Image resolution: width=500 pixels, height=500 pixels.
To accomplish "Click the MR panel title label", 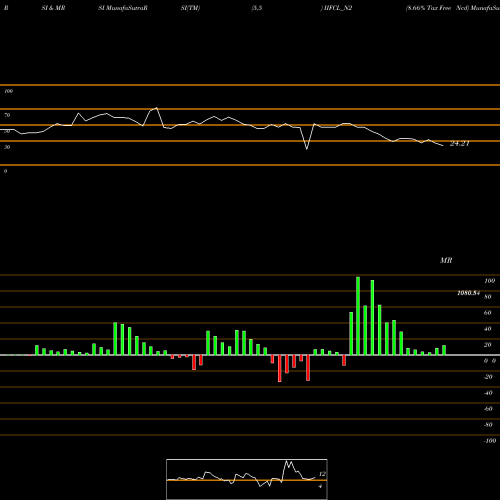I will pos(446,260).
